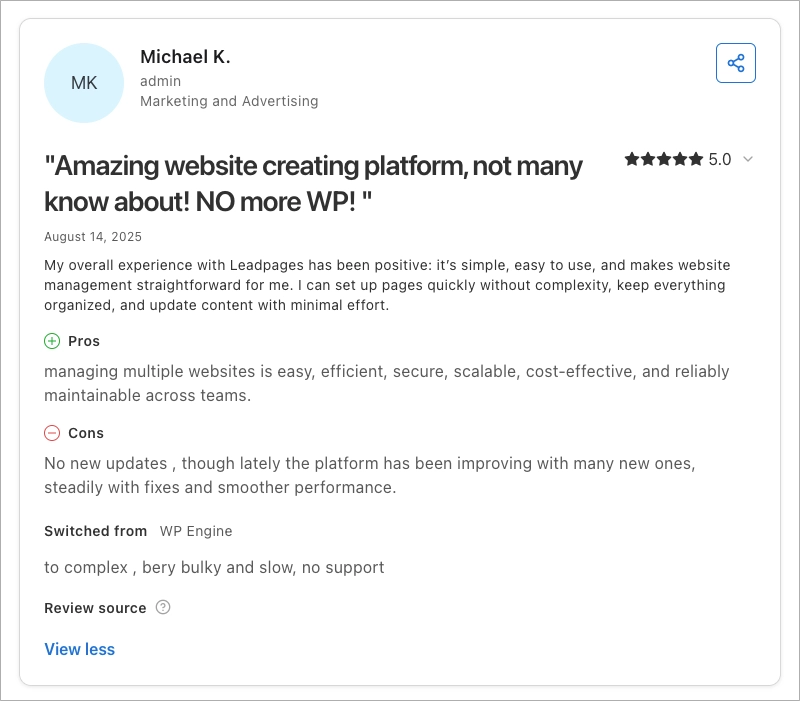Click the WP Engine label
The height and width of the screenshot is (701, 800).
coord(196,531)
